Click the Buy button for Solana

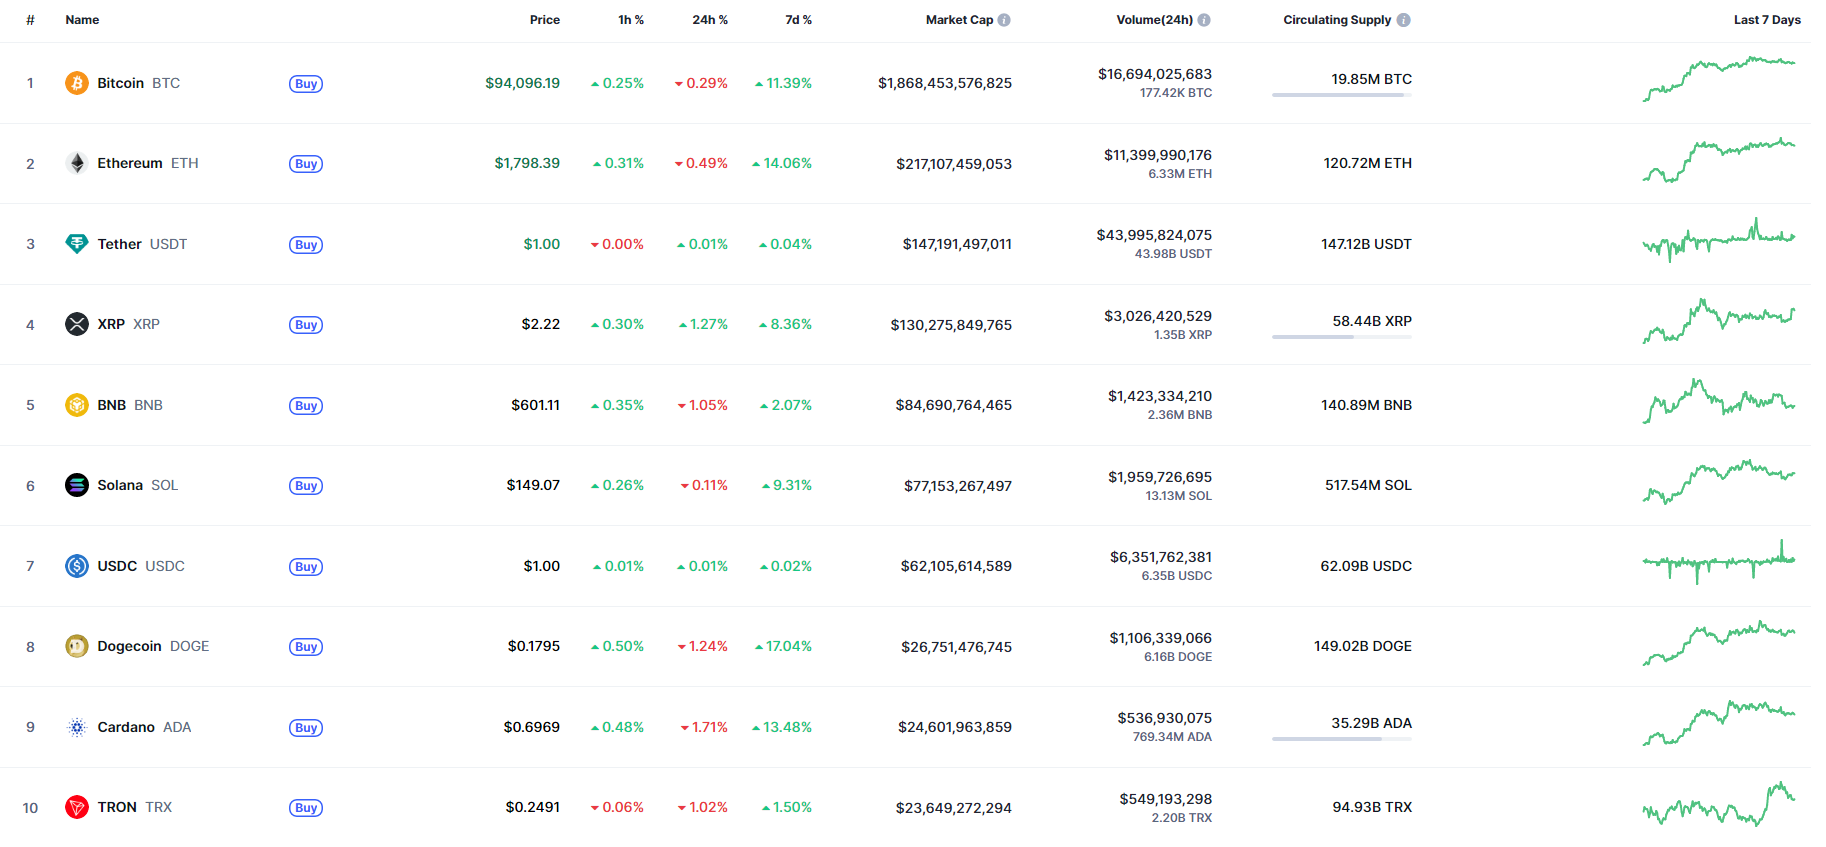click(x=306, y=486)
